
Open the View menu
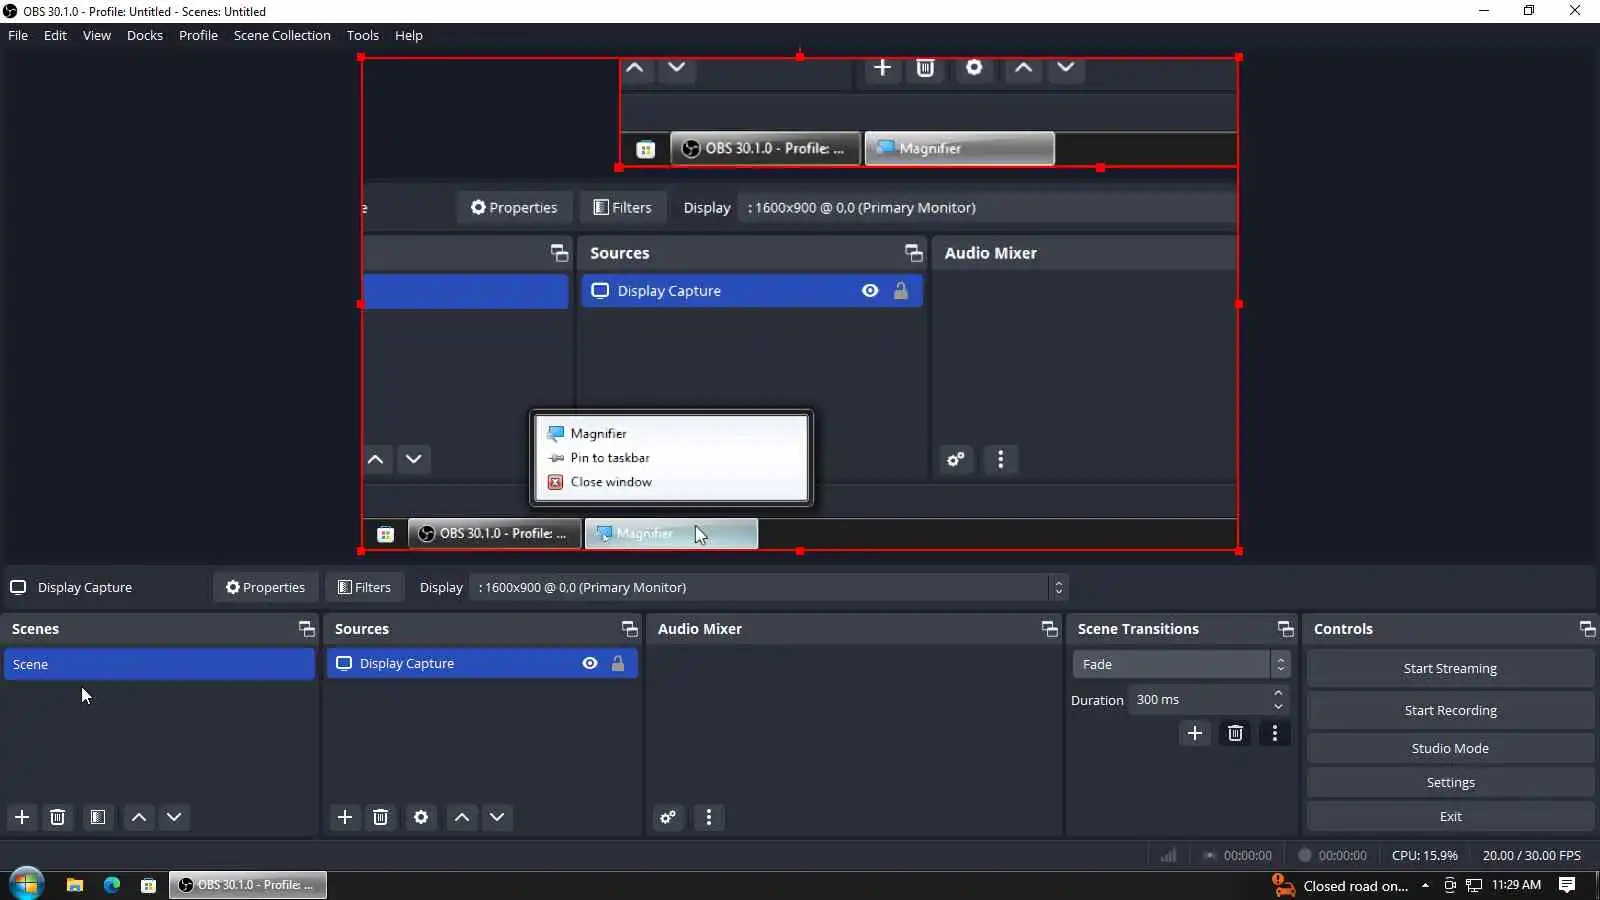(97, 35)
